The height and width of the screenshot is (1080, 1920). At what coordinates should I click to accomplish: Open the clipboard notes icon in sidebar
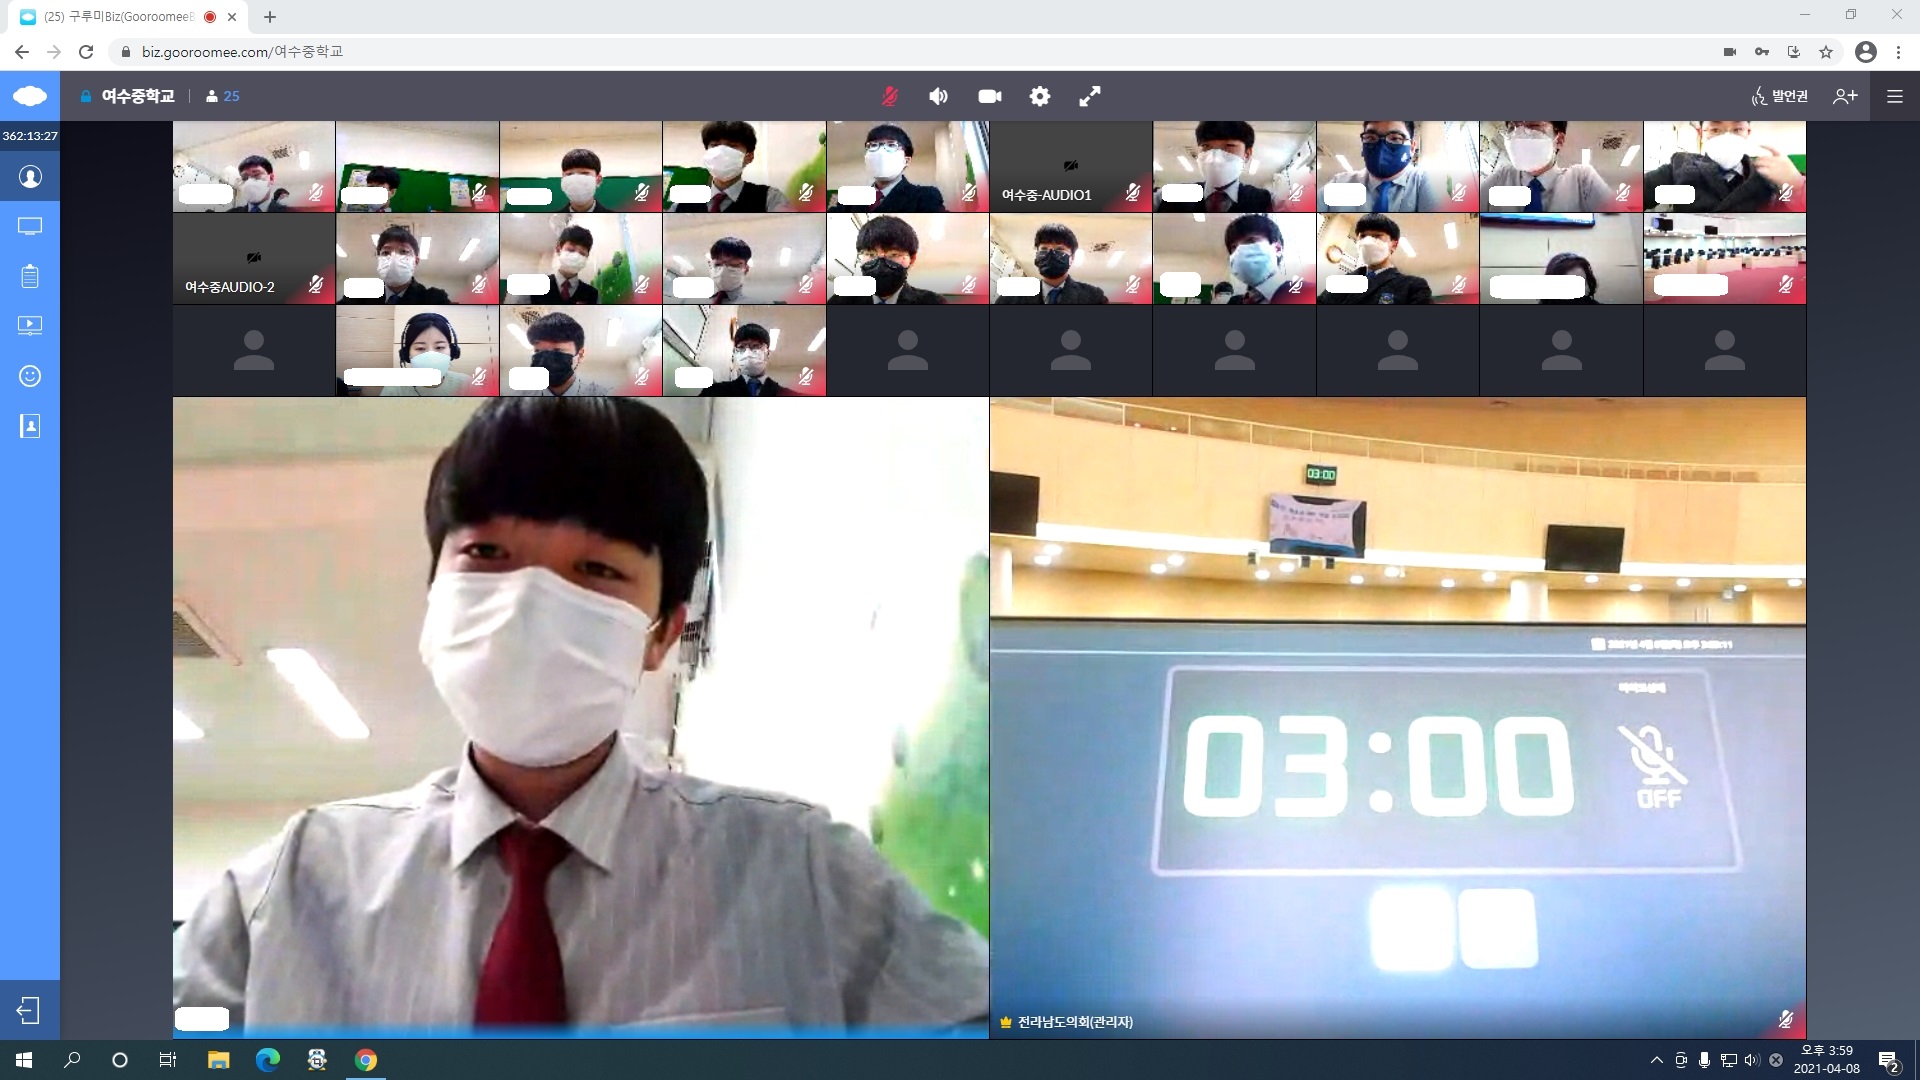30,276
